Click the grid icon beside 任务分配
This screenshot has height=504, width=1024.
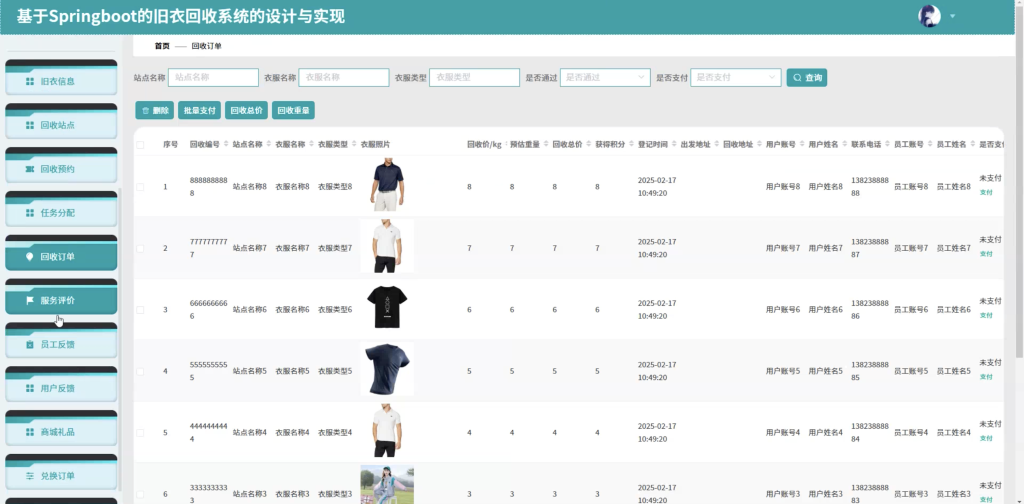click(29, 213)
